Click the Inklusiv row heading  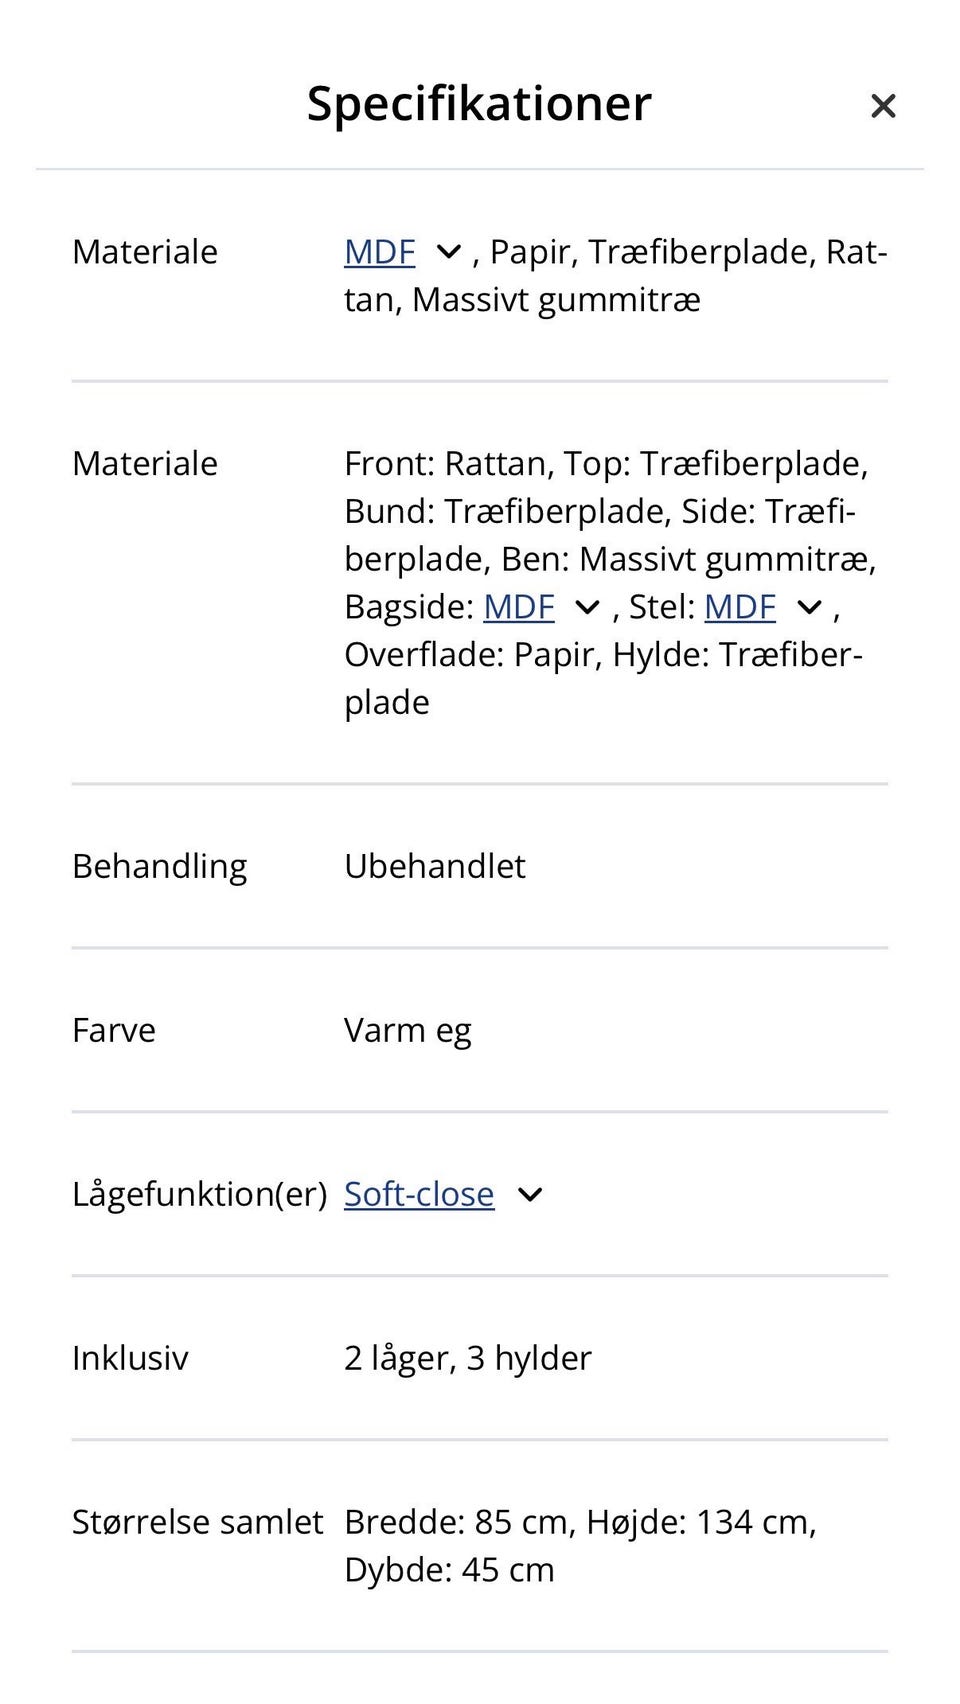(x=130, y=1358)
